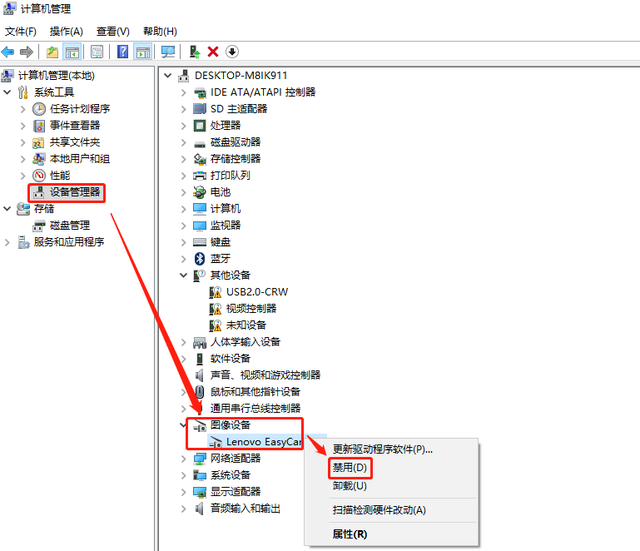Image resolution: width=640 pixels, height=551 pixels.
Task: Select the 存储控制器 category
Action: click(x=236, y=159)
